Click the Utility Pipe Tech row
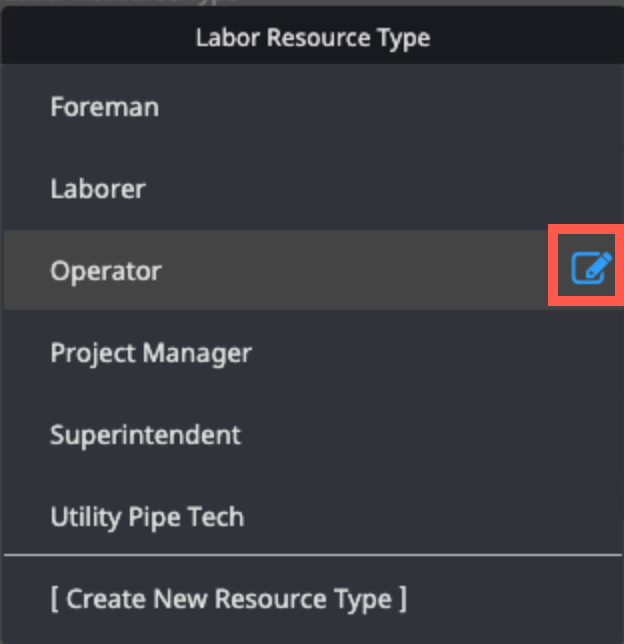This screenshot has width=624, height=644. pos(313,516)
